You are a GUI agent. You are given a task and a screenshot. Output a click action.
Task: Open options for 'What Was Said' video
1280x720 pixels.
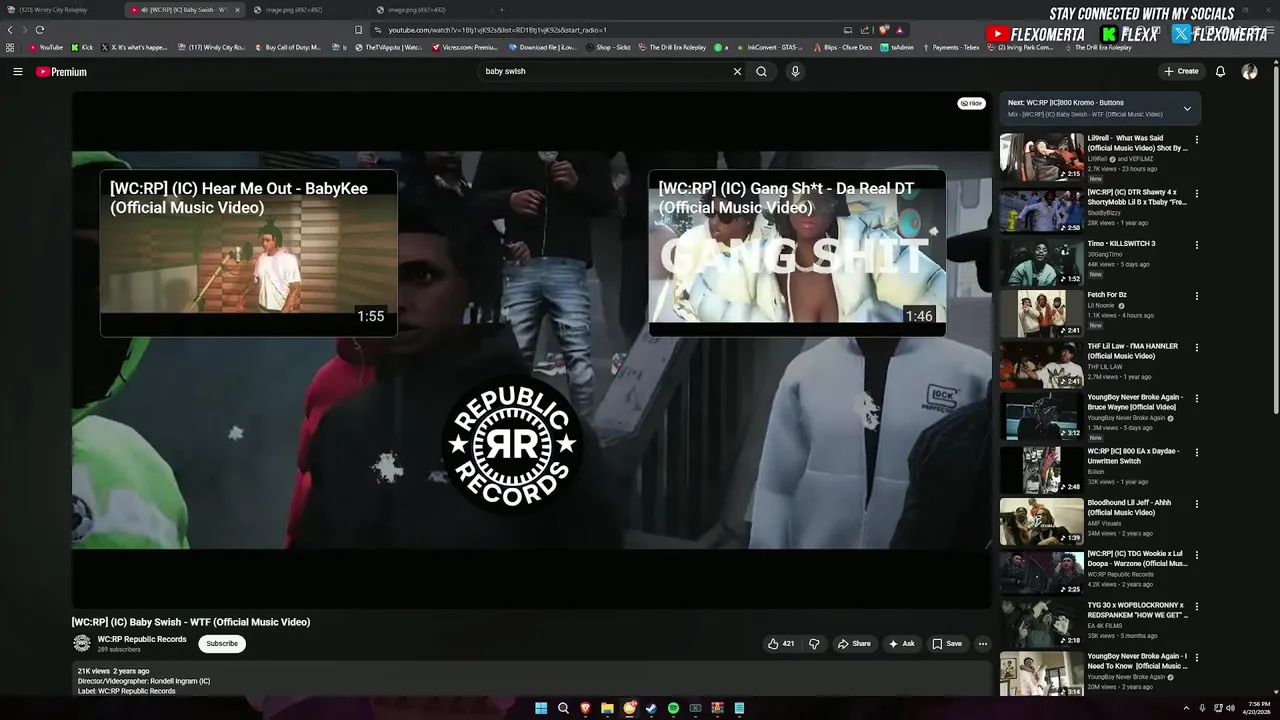[1196, 140]
